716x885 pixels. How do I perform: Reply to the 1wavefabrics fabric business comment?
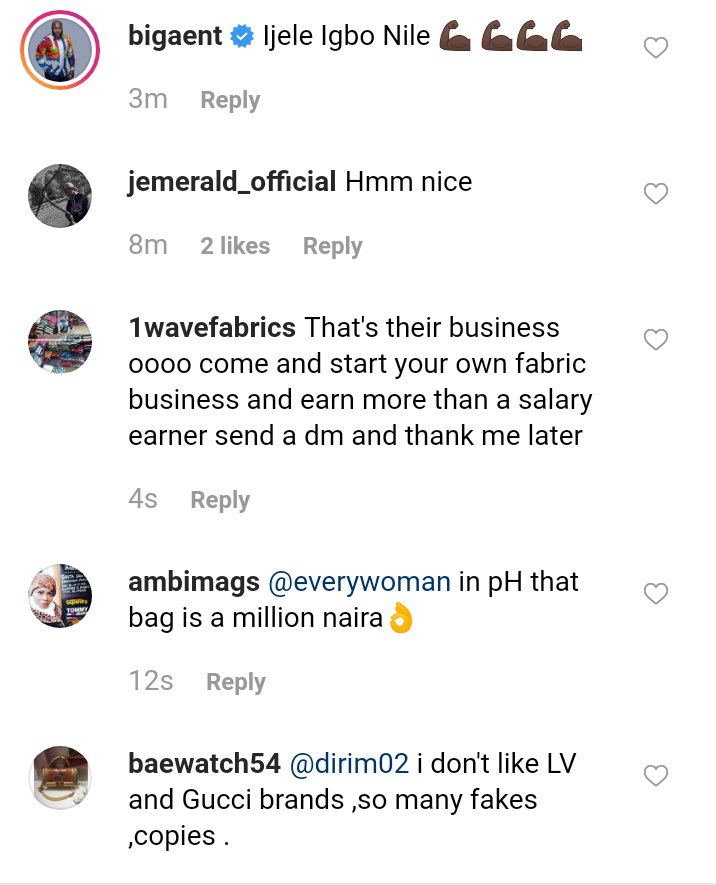point(220,500)
